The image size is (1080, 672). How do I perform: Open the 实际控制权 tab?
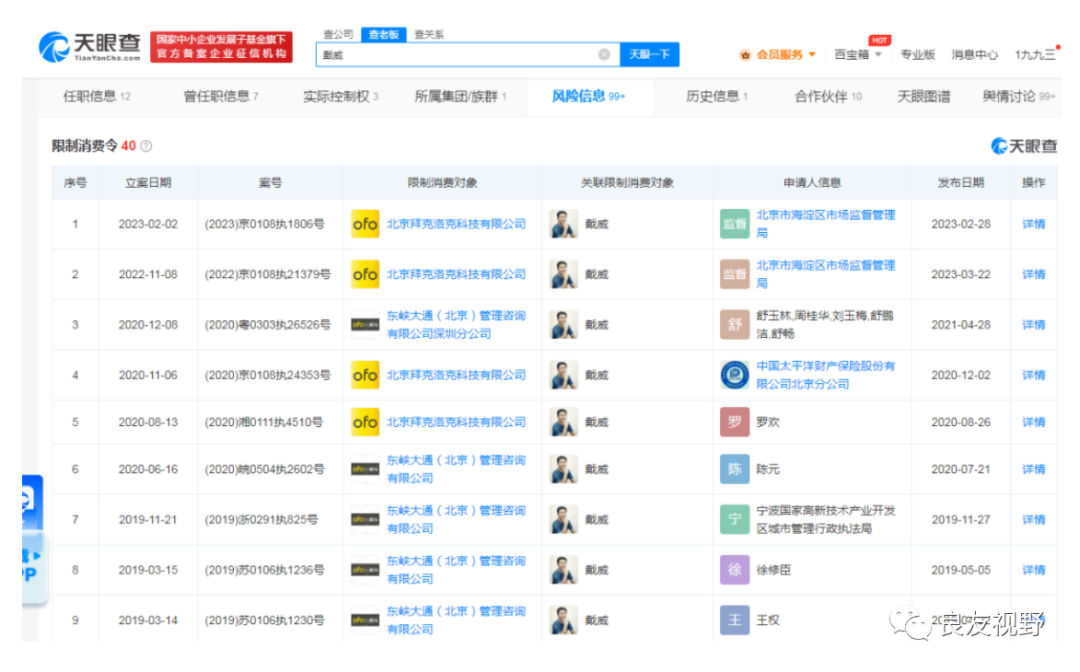341,96
